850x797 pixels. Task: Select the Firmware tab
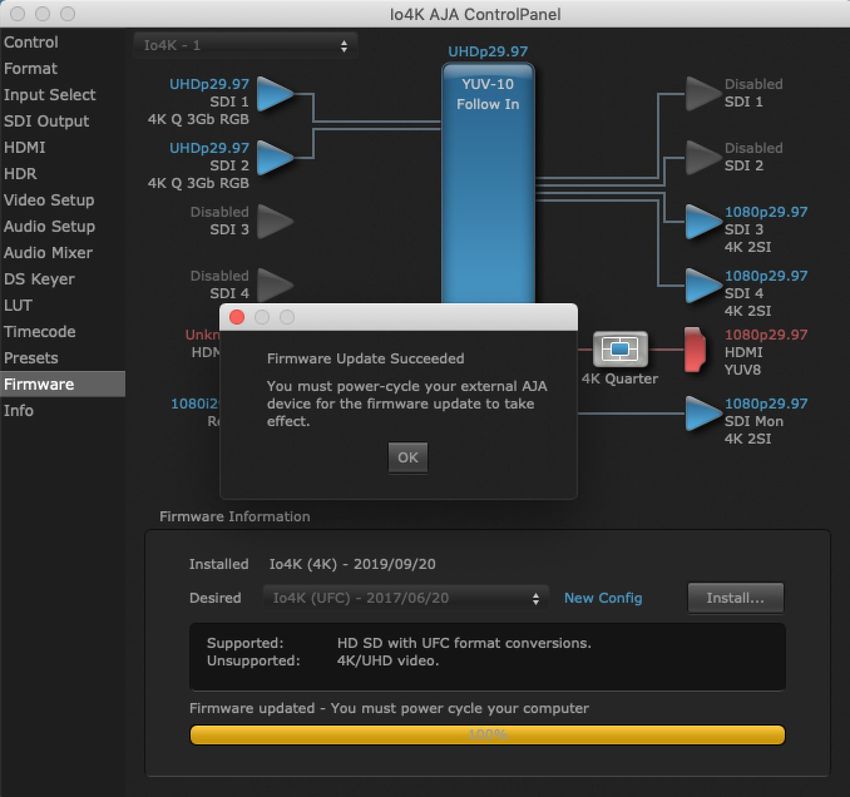click(x=62, y=384)
